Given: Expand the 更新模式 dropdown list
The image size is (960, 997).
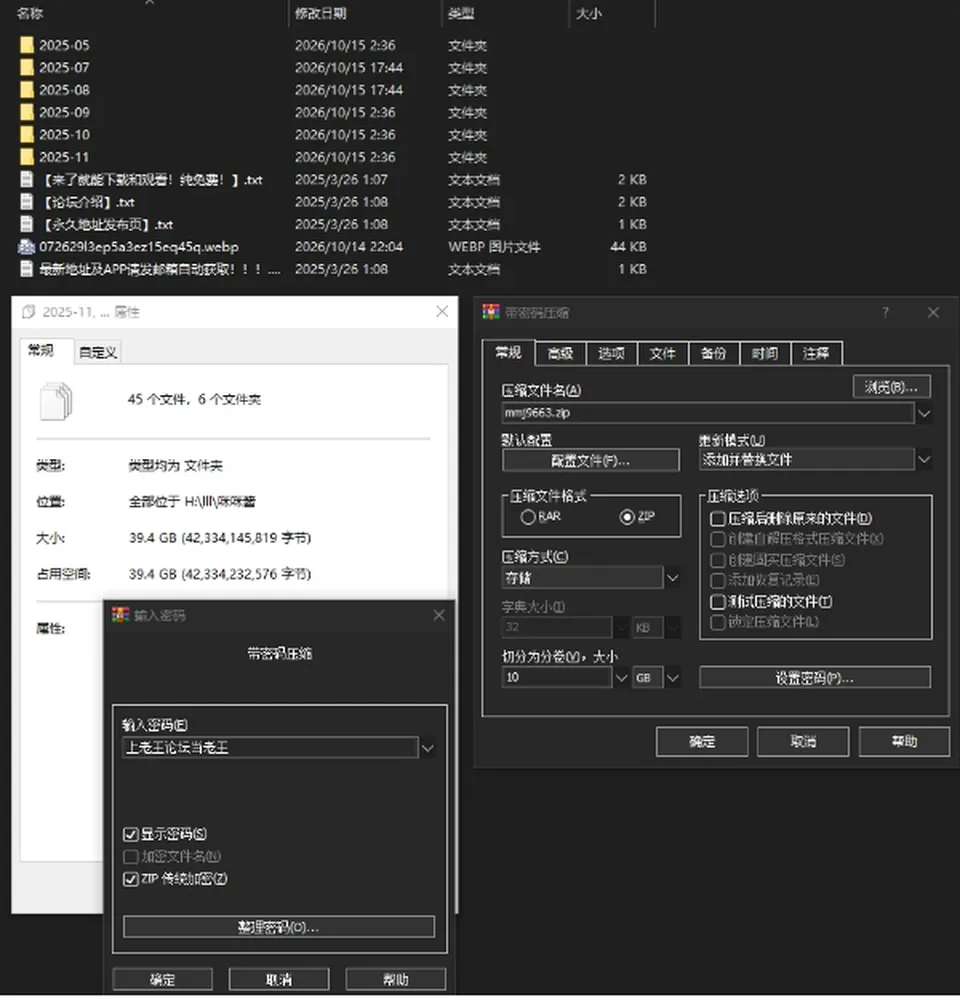Looking at the screenshot, I should [924, 459].
